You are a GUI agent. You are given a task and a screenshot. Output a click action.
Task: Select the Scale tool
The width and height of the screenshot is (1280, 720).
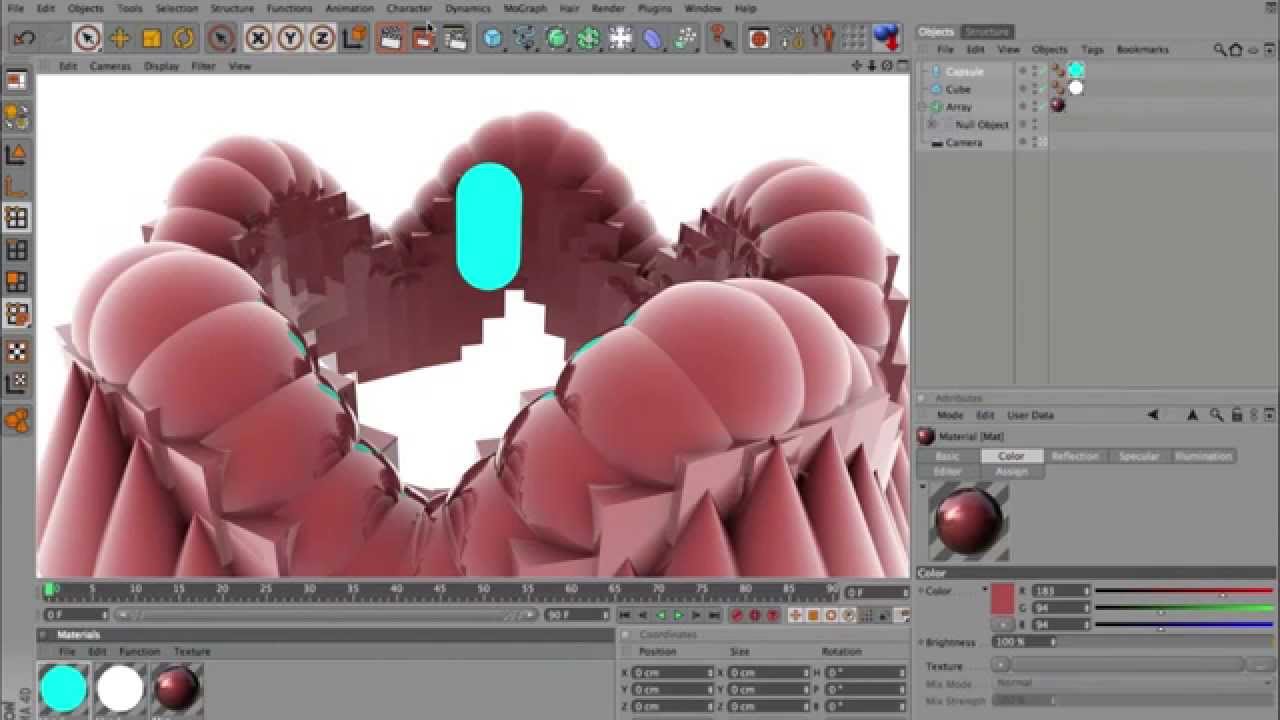coord(152,39)
